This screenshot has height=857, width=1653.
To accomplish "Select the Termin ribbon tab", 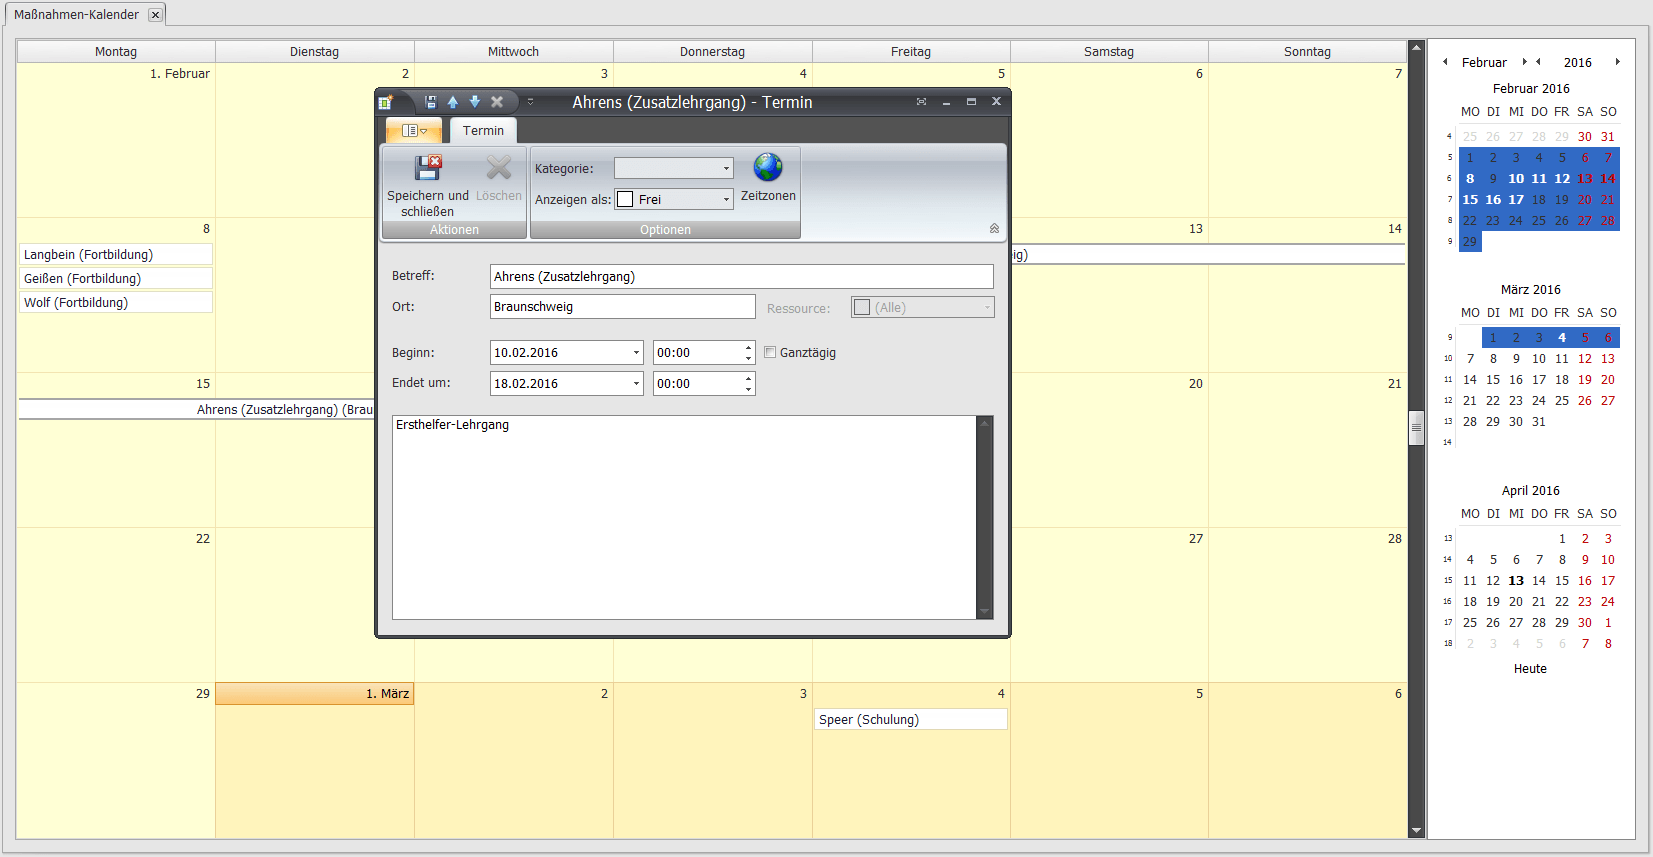I will pos(483,131).
